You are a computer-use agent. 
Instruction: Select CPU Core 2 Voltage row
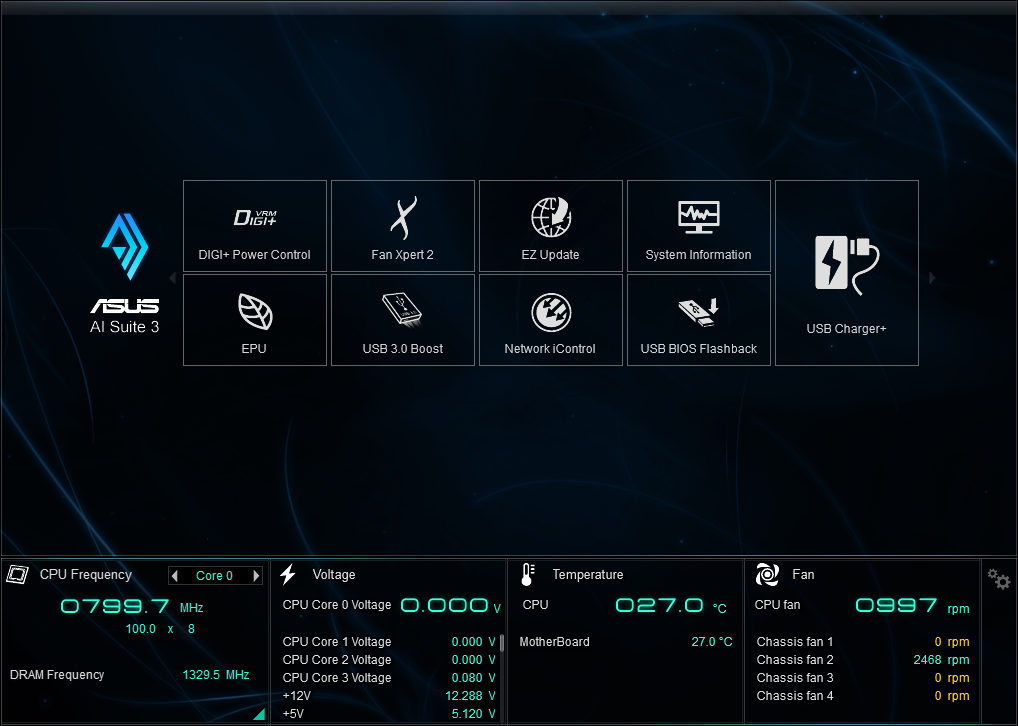(389, 660)
